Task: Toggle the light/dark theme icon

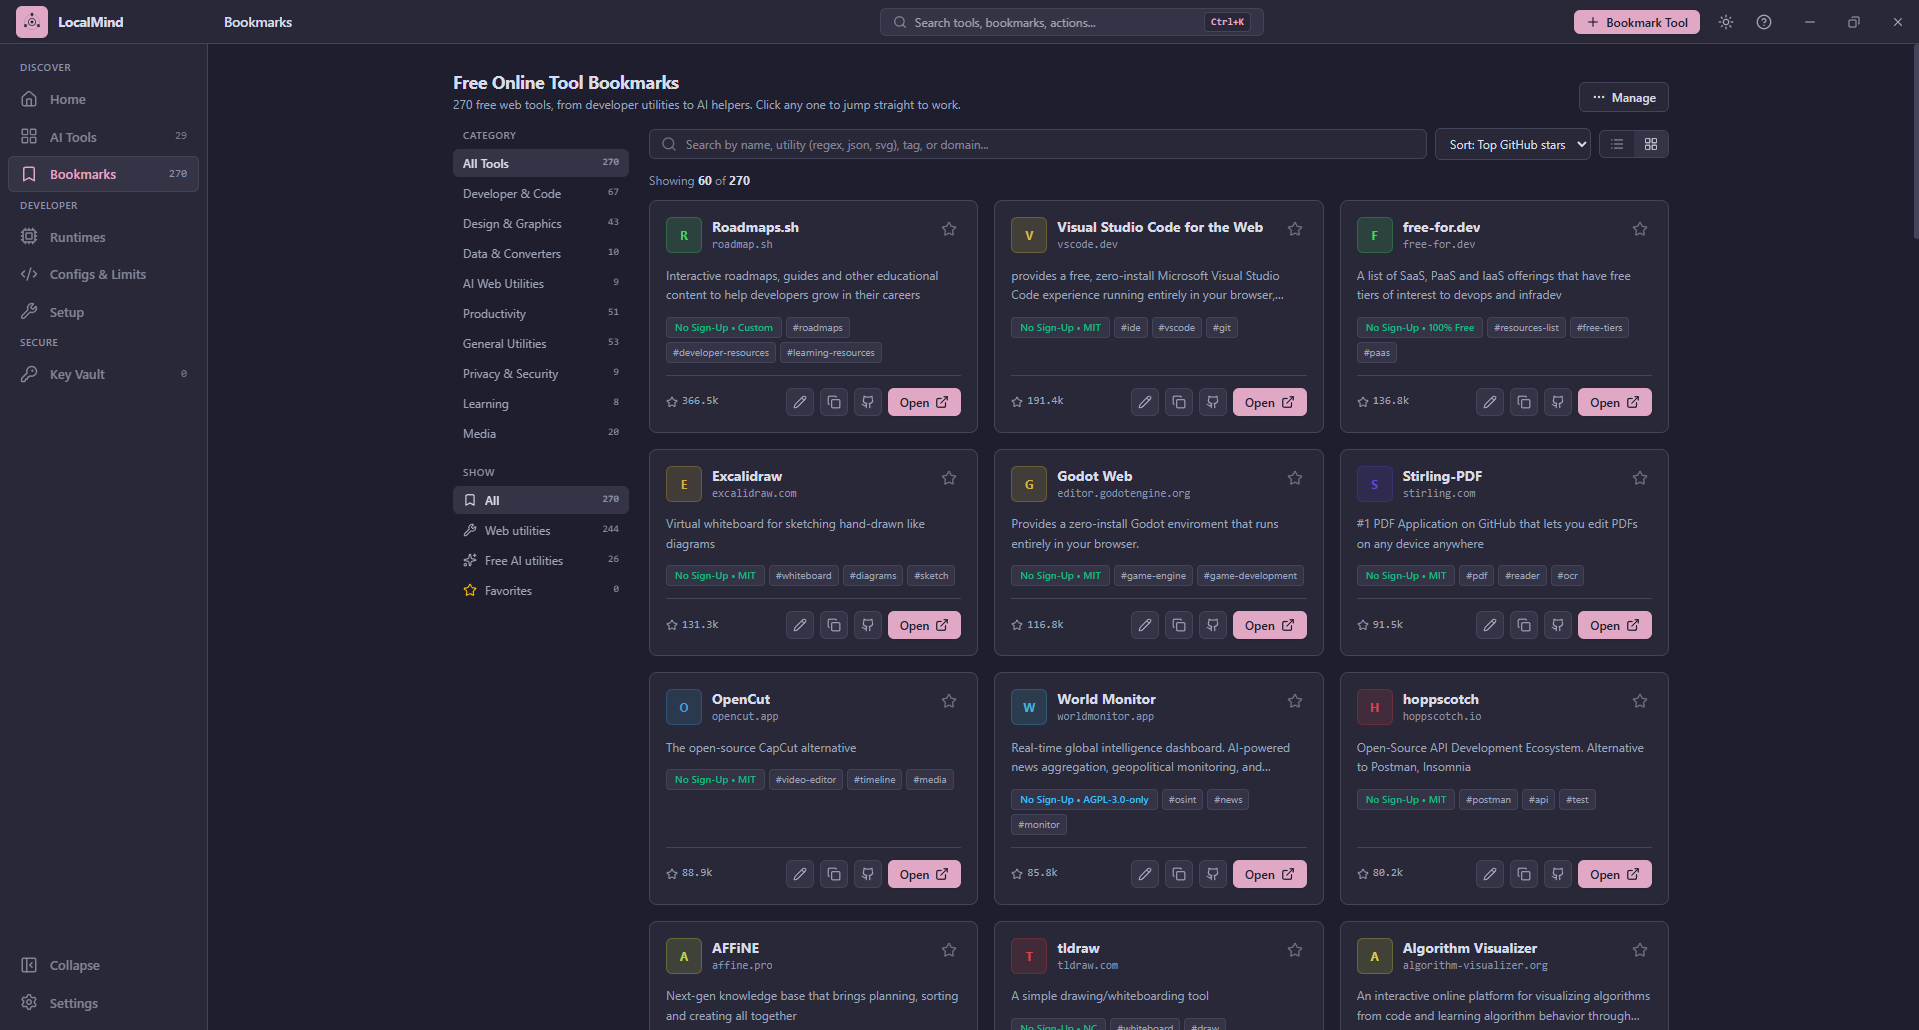Action: pyautogui.click(x=1726, y=22)
